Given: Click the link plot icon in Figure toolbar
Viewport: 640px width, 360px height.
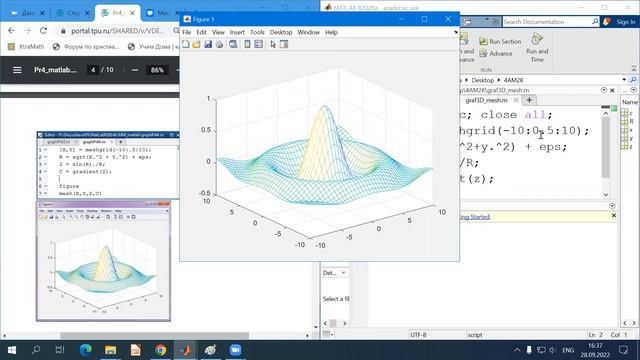Looking at the screenshot, I should pyautogui.click(x=233, y=44).
